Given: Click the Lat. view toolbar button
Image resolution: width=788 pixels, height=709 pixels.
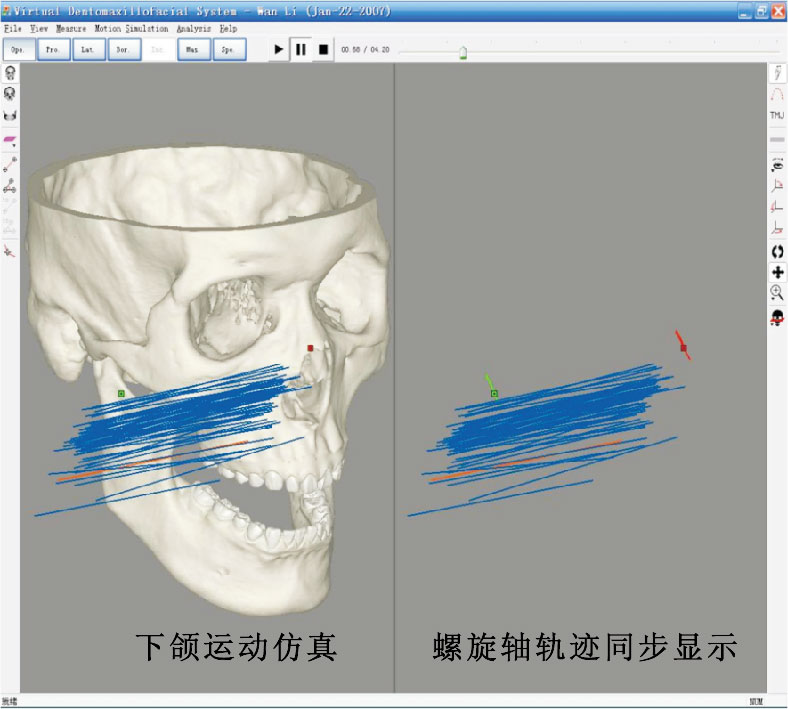Looking at the screenshot, I should [x=89, y=49].
